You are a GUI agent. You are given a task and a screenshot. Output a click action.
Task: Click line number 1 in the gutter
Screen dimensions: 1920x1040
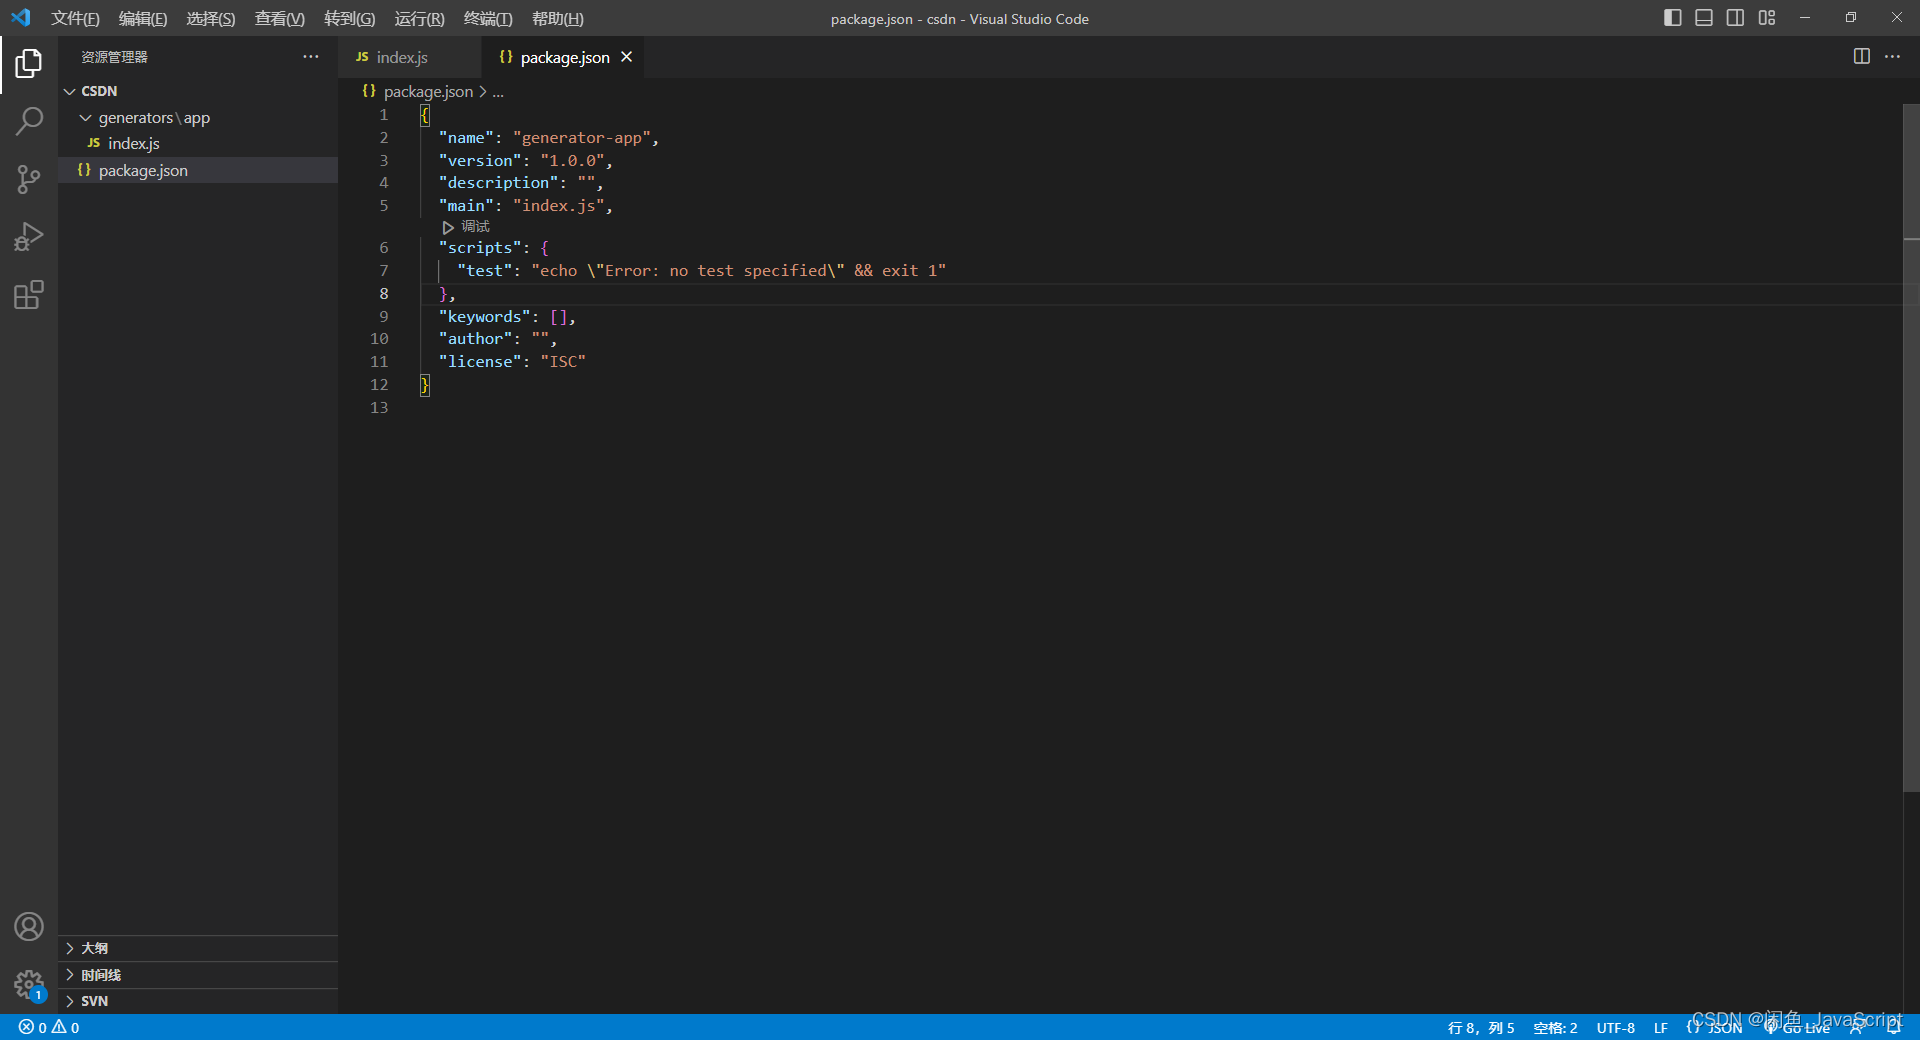384,115
